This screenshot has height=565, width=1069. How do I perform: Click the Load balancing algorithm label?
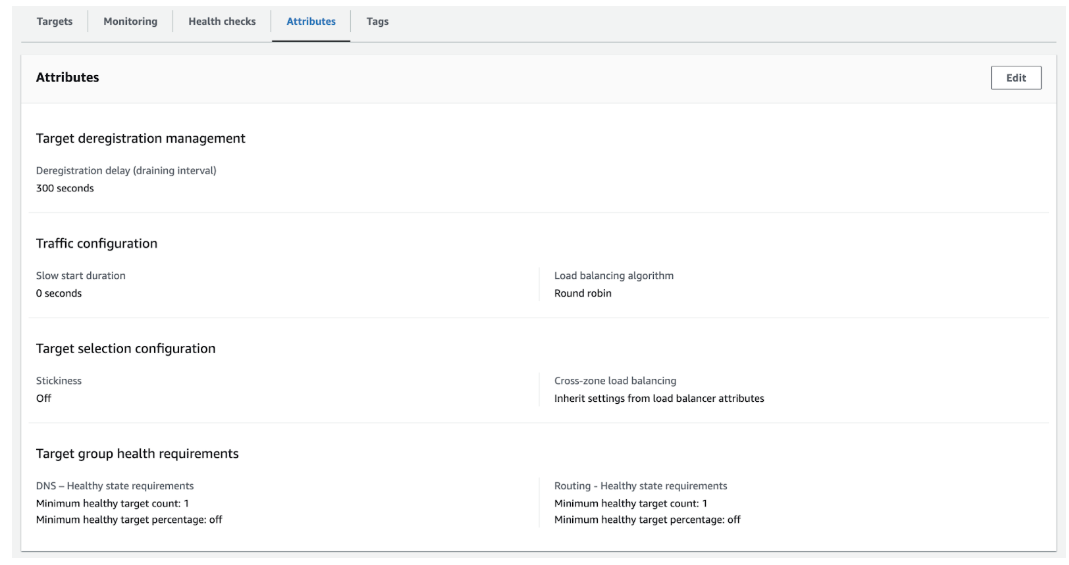tap(613, 275)
